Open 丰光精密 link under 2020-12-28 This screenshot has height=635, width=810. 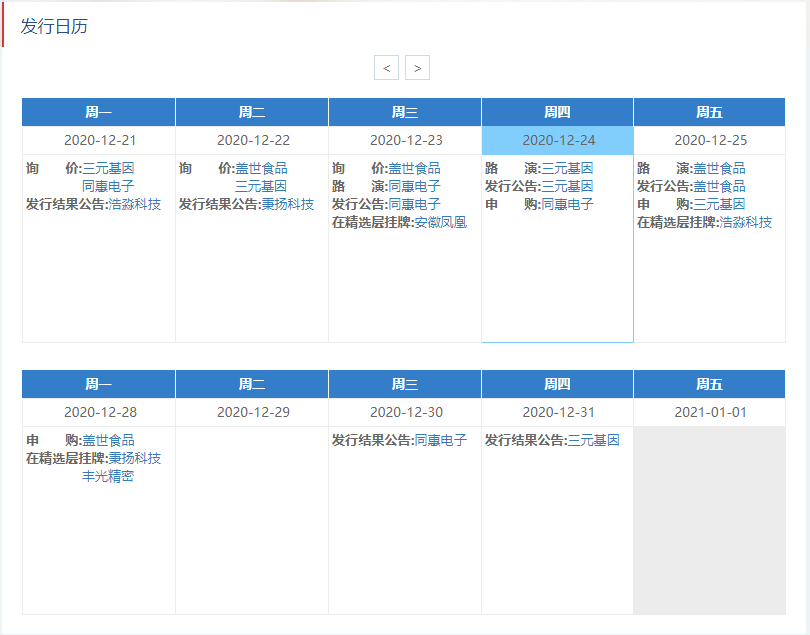[108, 476]
